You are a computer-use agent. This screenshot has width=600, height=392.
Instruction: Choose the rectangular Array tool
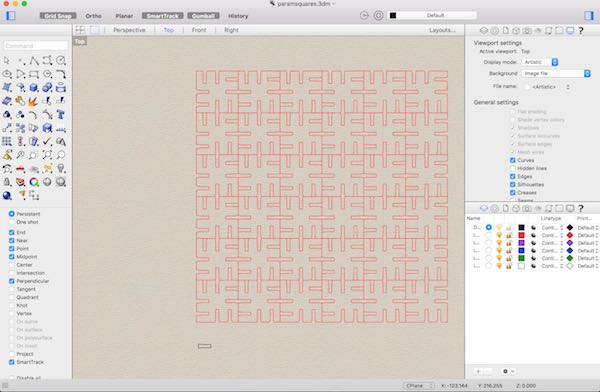click(7, 142)
